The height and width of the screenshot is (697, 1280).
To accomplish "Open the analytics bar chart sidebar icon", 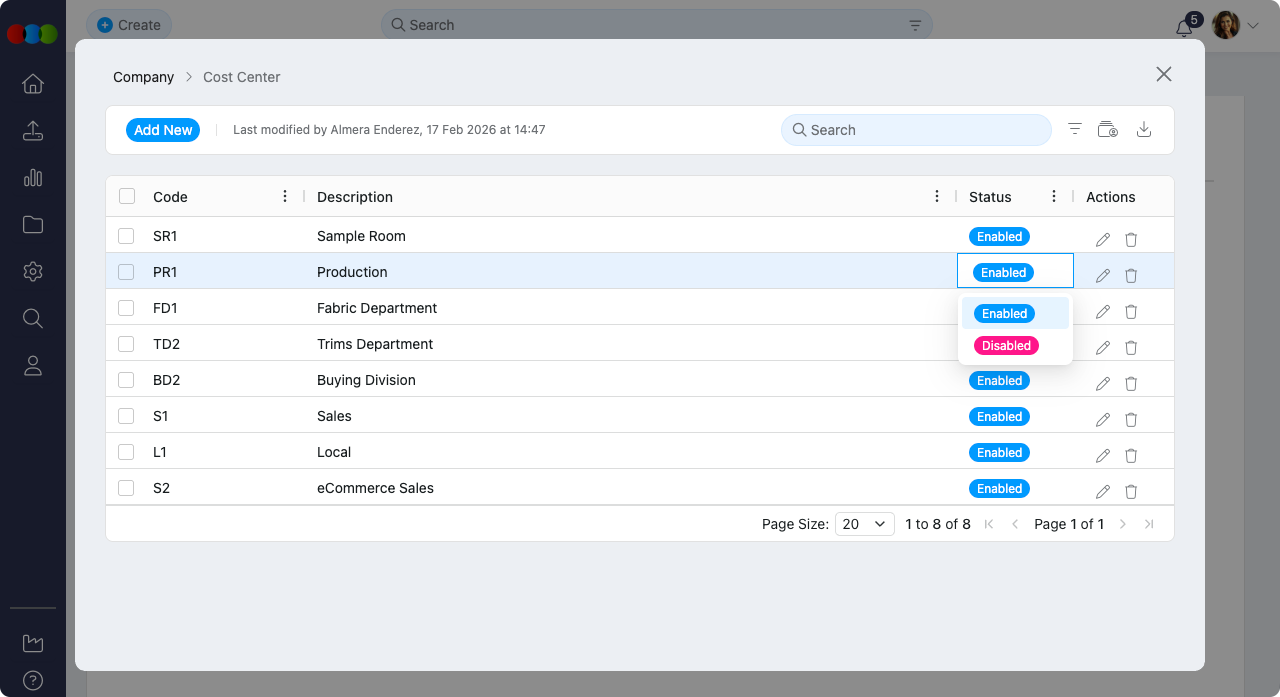I will (33, 178).
